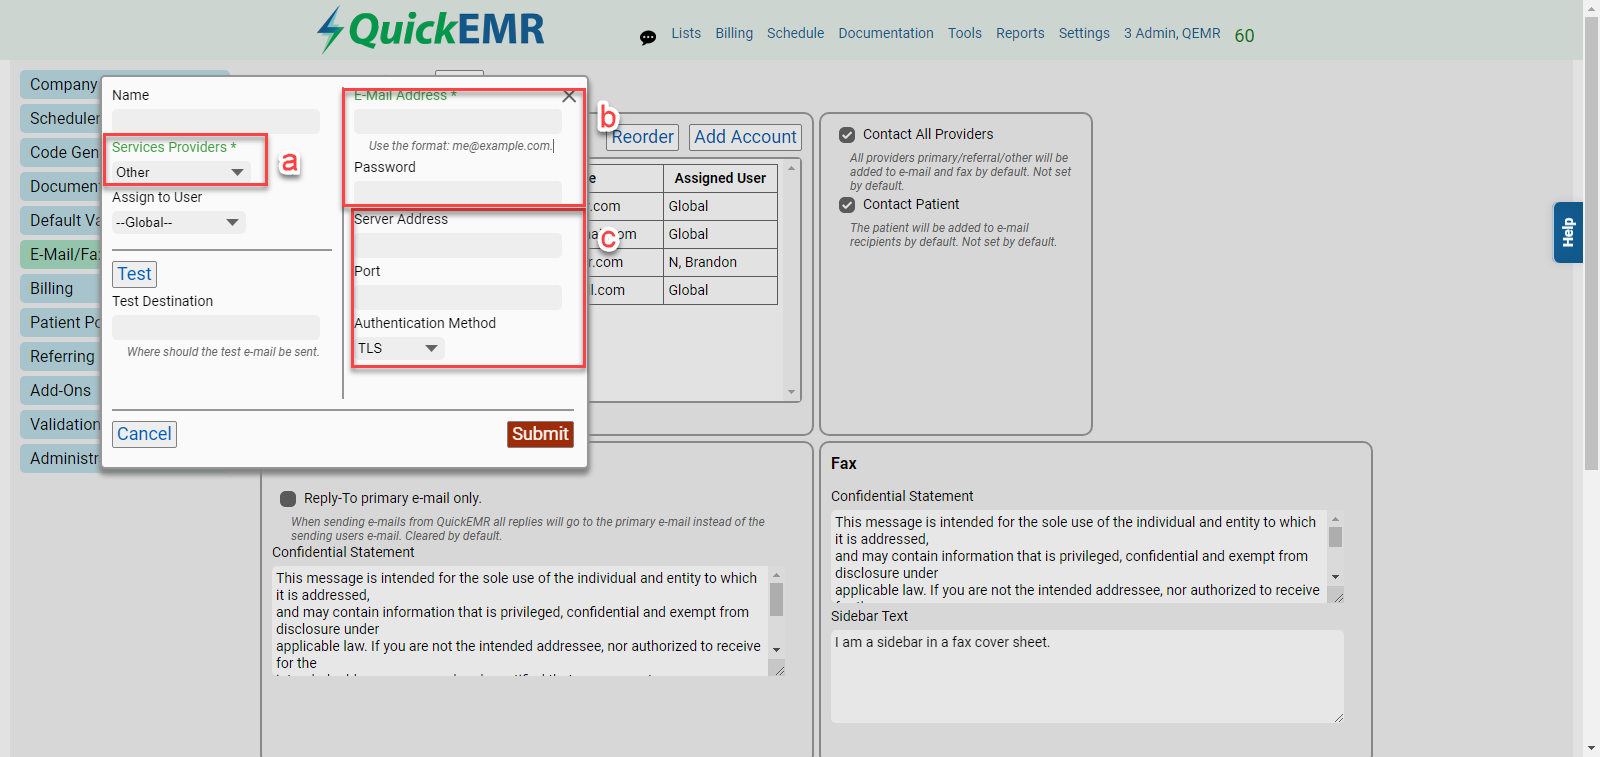Click the Test Destination input field
The width and height of the screenshot is (1600, 757).
coord(216,327)
